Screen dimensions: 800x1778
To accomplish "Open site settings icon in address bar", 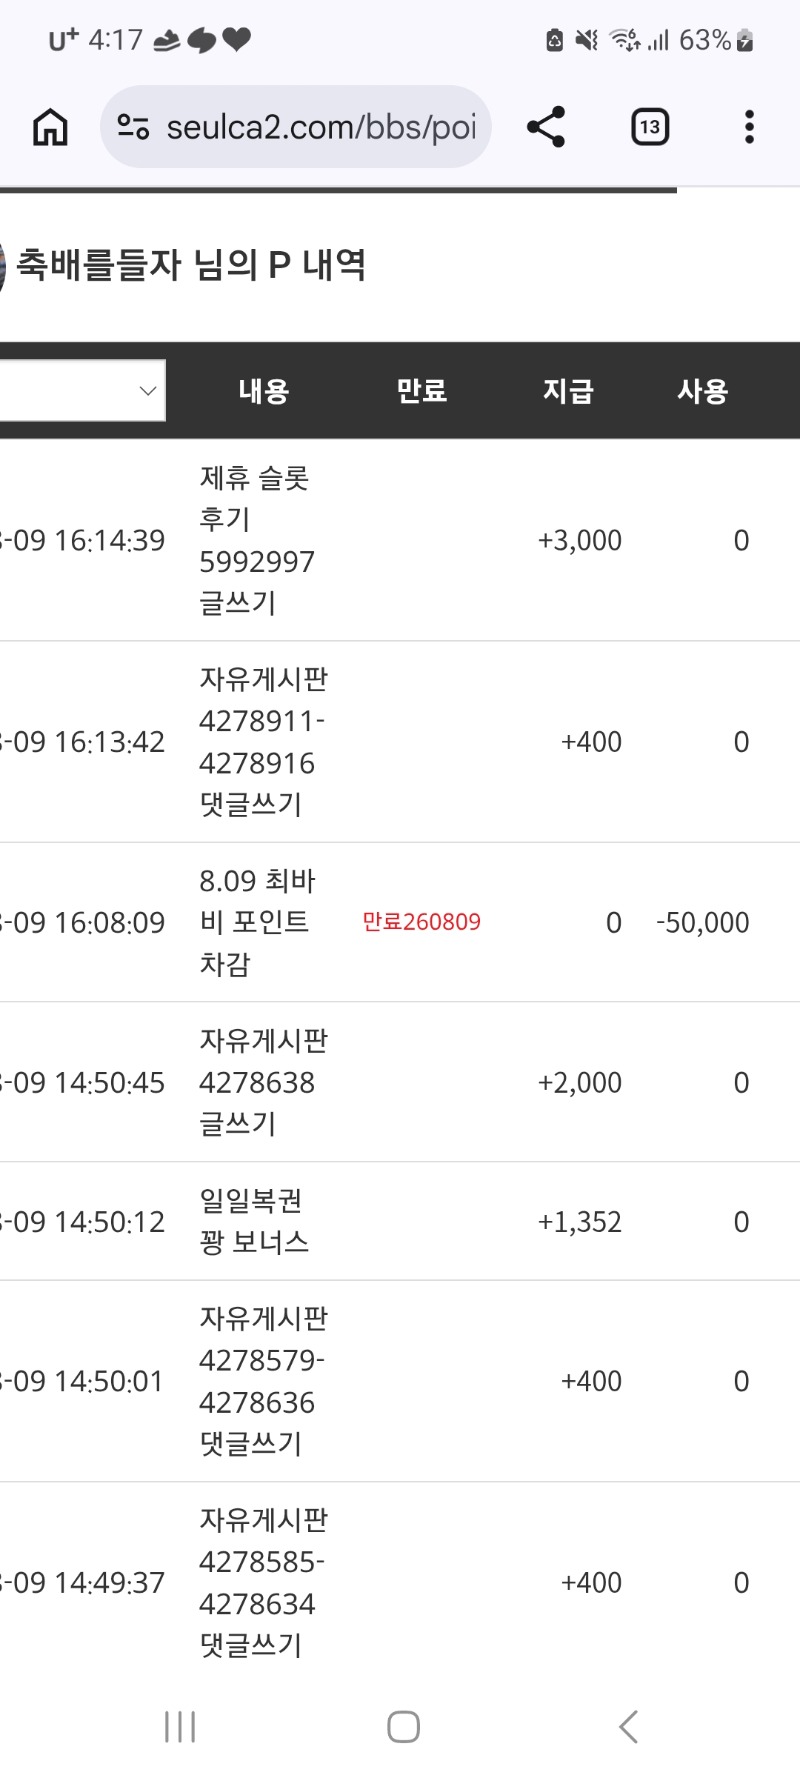I will coord(133,127).
